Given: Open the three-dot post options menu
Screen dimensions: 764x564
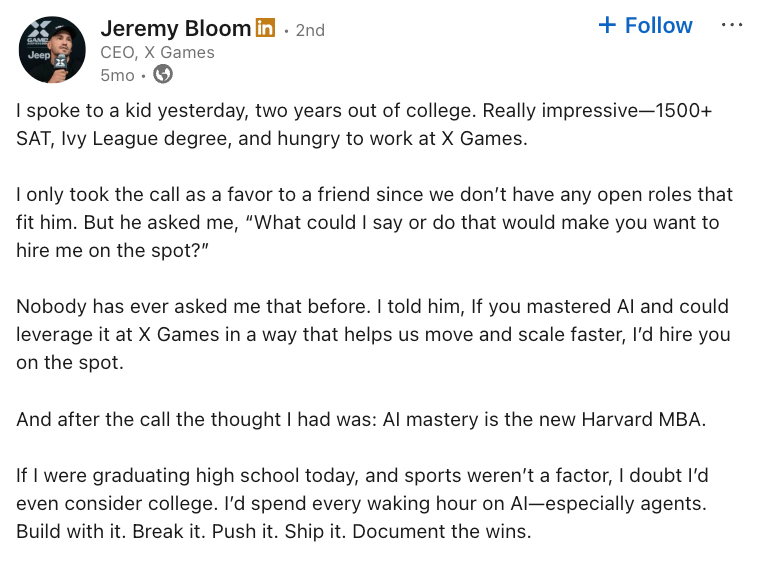Looking at the screenshot, I should [732, 26].
